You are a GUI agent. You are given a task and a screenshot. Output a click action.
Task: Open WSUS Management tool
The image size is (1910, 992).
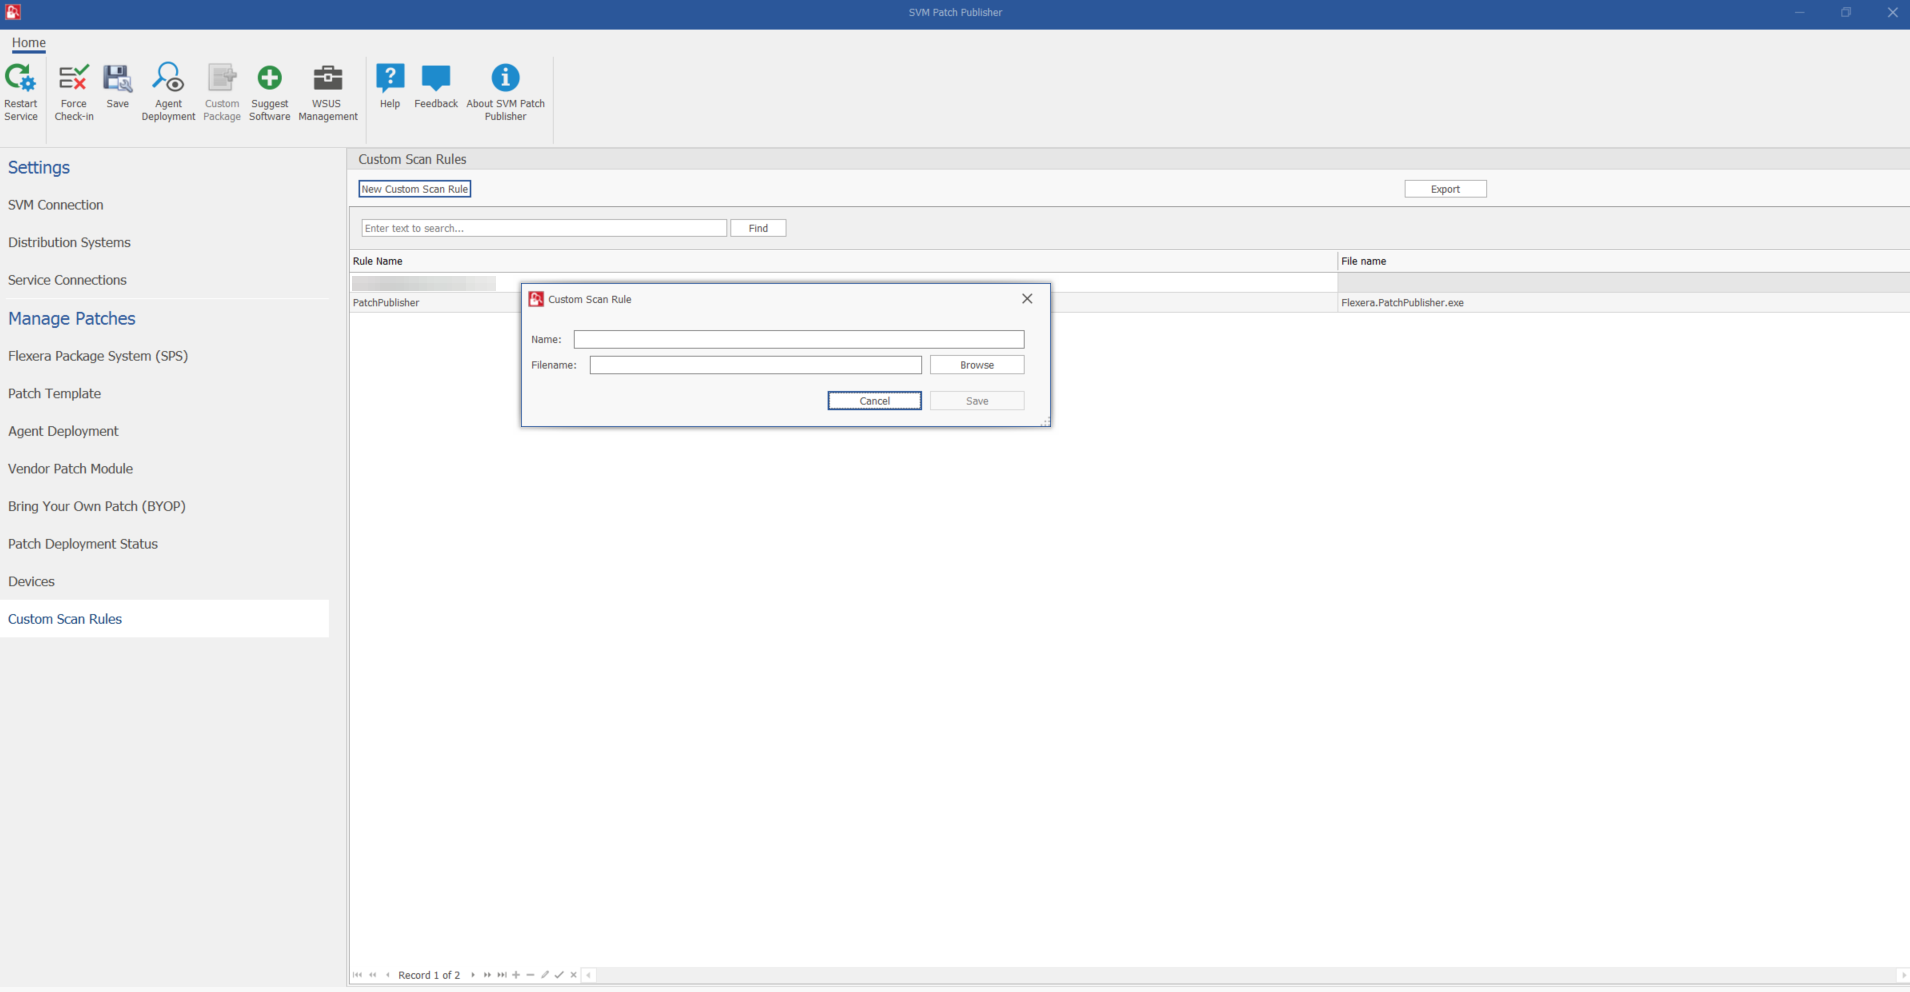327,79
